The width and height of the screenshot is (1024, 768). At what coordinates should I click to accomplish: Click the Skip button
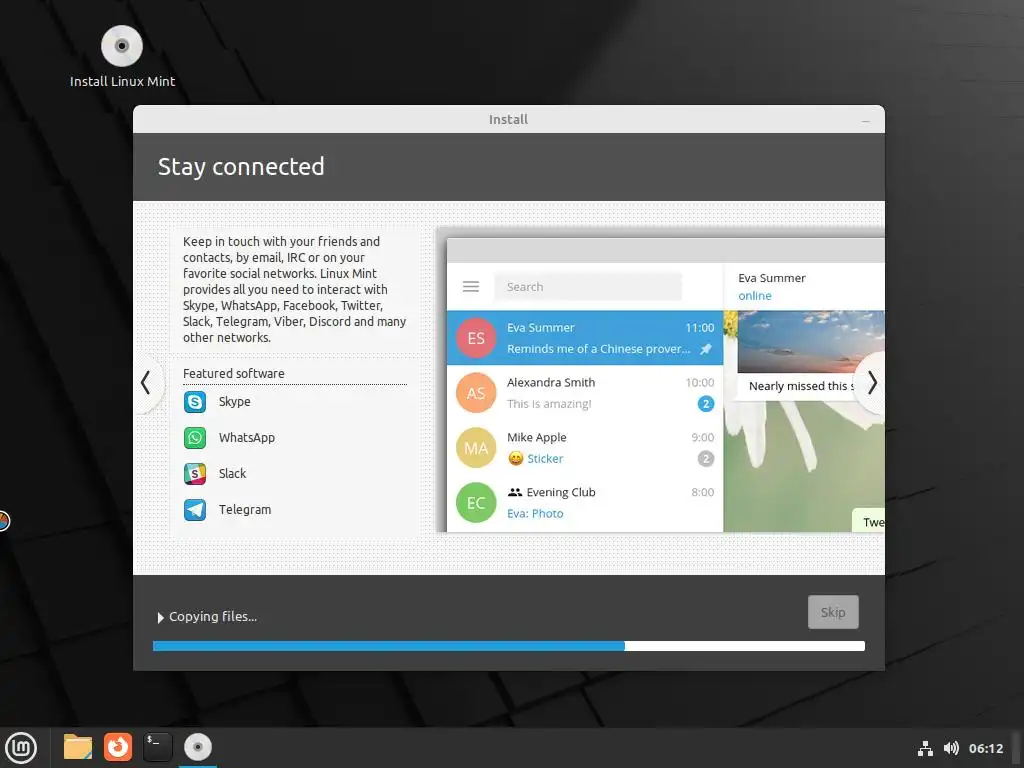(833, 612)
